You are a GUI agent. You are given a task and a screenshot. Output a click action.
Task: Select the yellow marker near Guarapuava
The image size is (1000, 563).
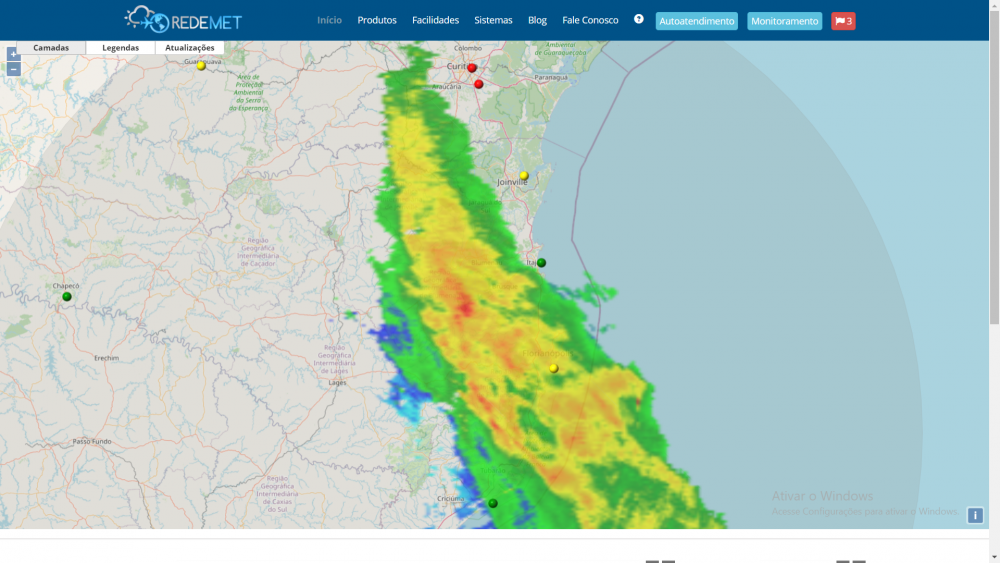(x=201, y=66)
